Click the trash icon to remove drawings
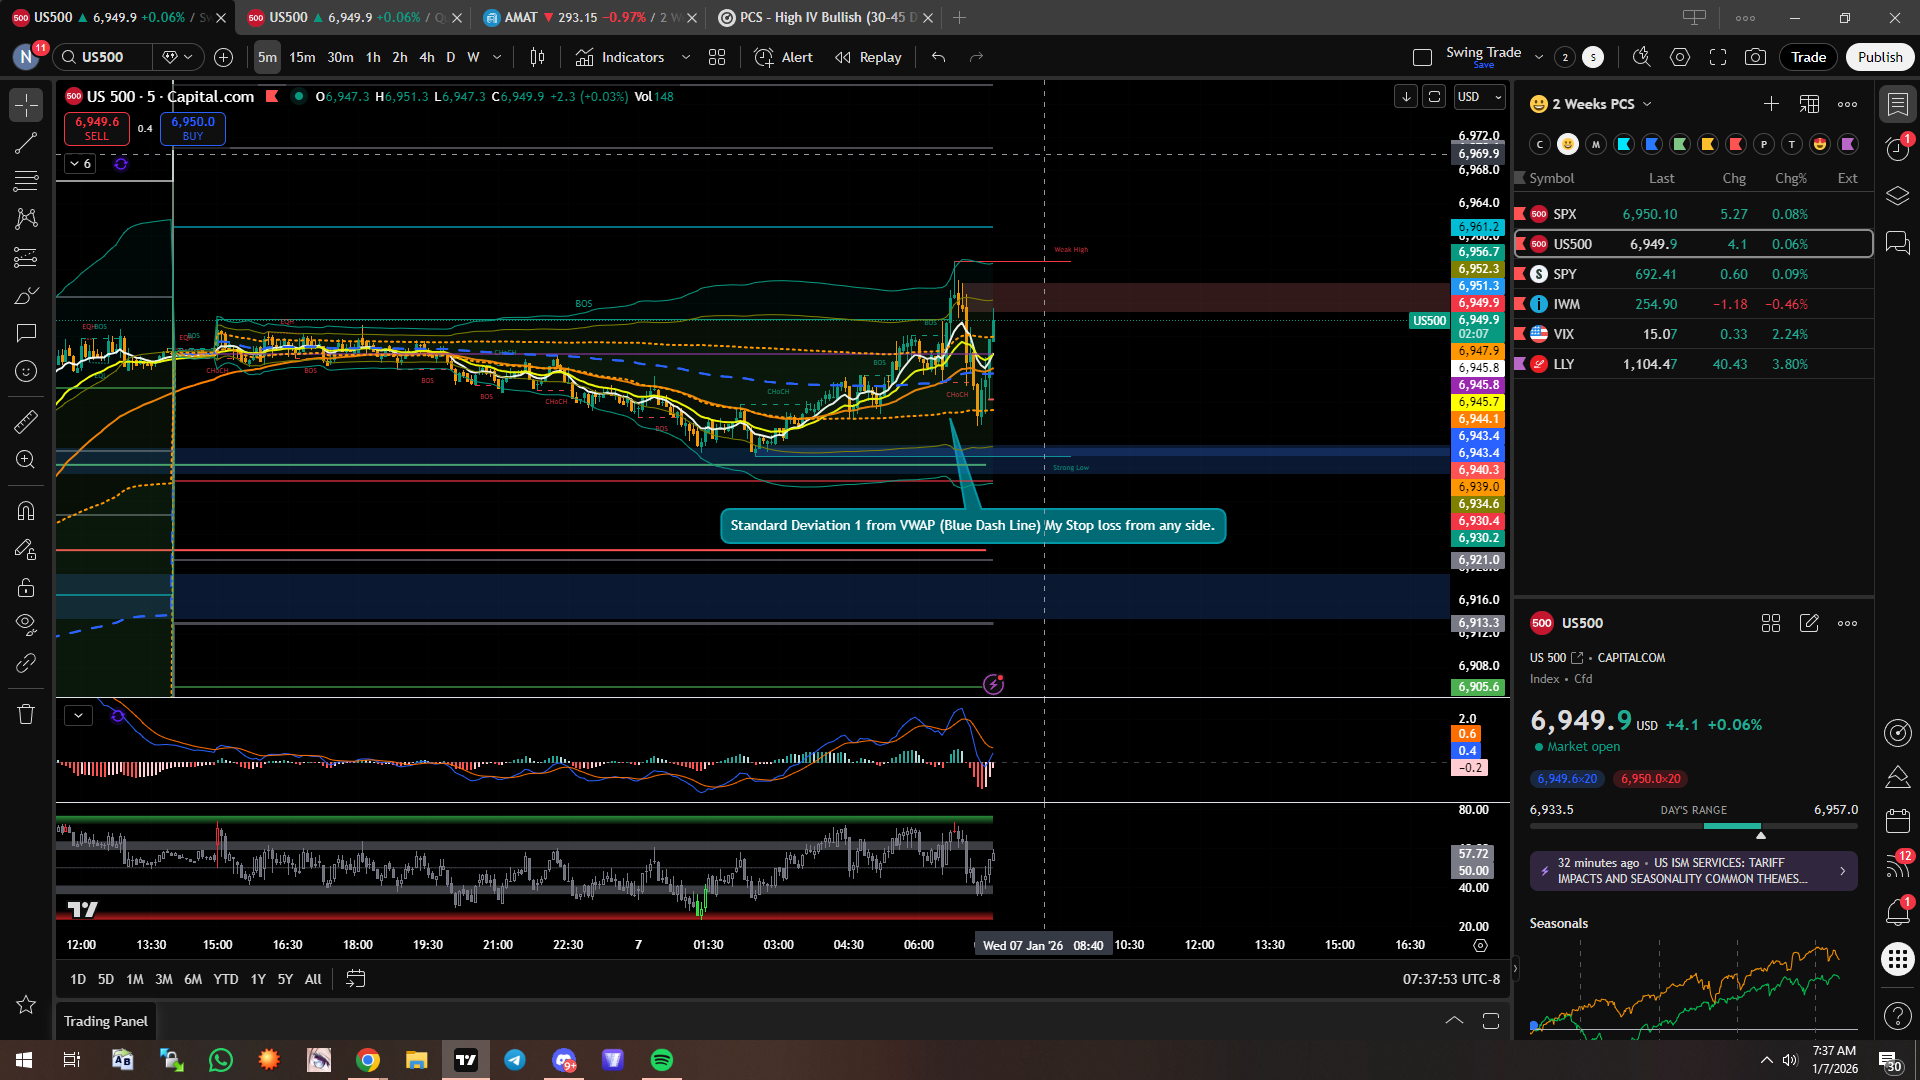This screenshot has width=1920, height=1080. coord(26,714)
